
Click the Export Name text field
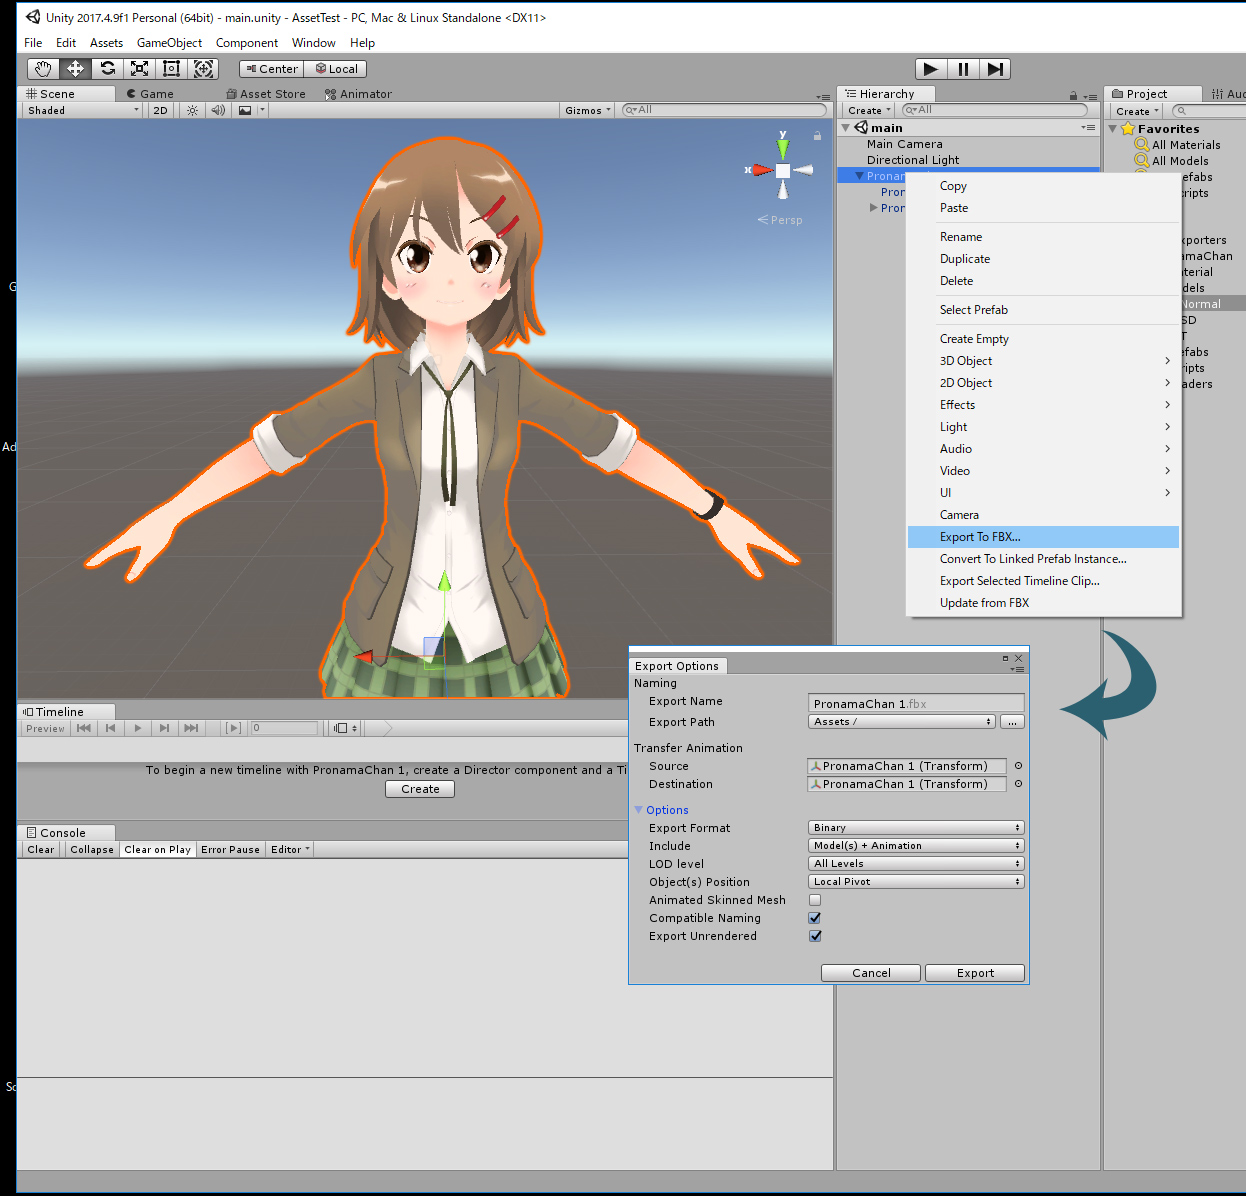(x=915, y=704)
